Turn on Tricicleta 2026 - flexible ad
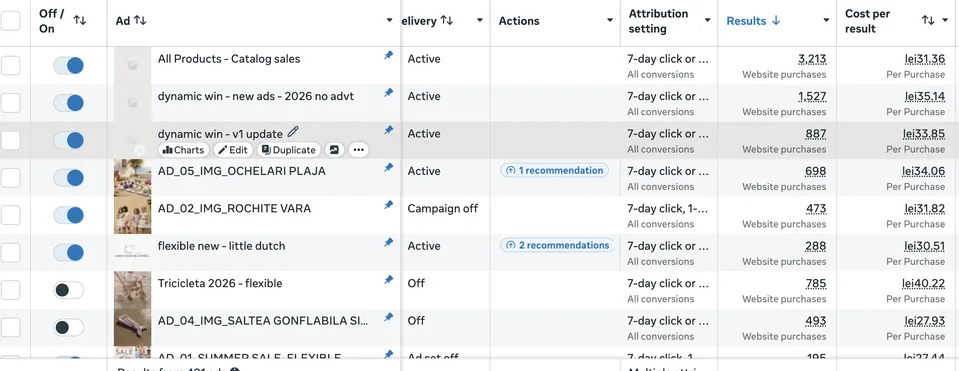This screenshot has height=371, width=959. point(68,290)
